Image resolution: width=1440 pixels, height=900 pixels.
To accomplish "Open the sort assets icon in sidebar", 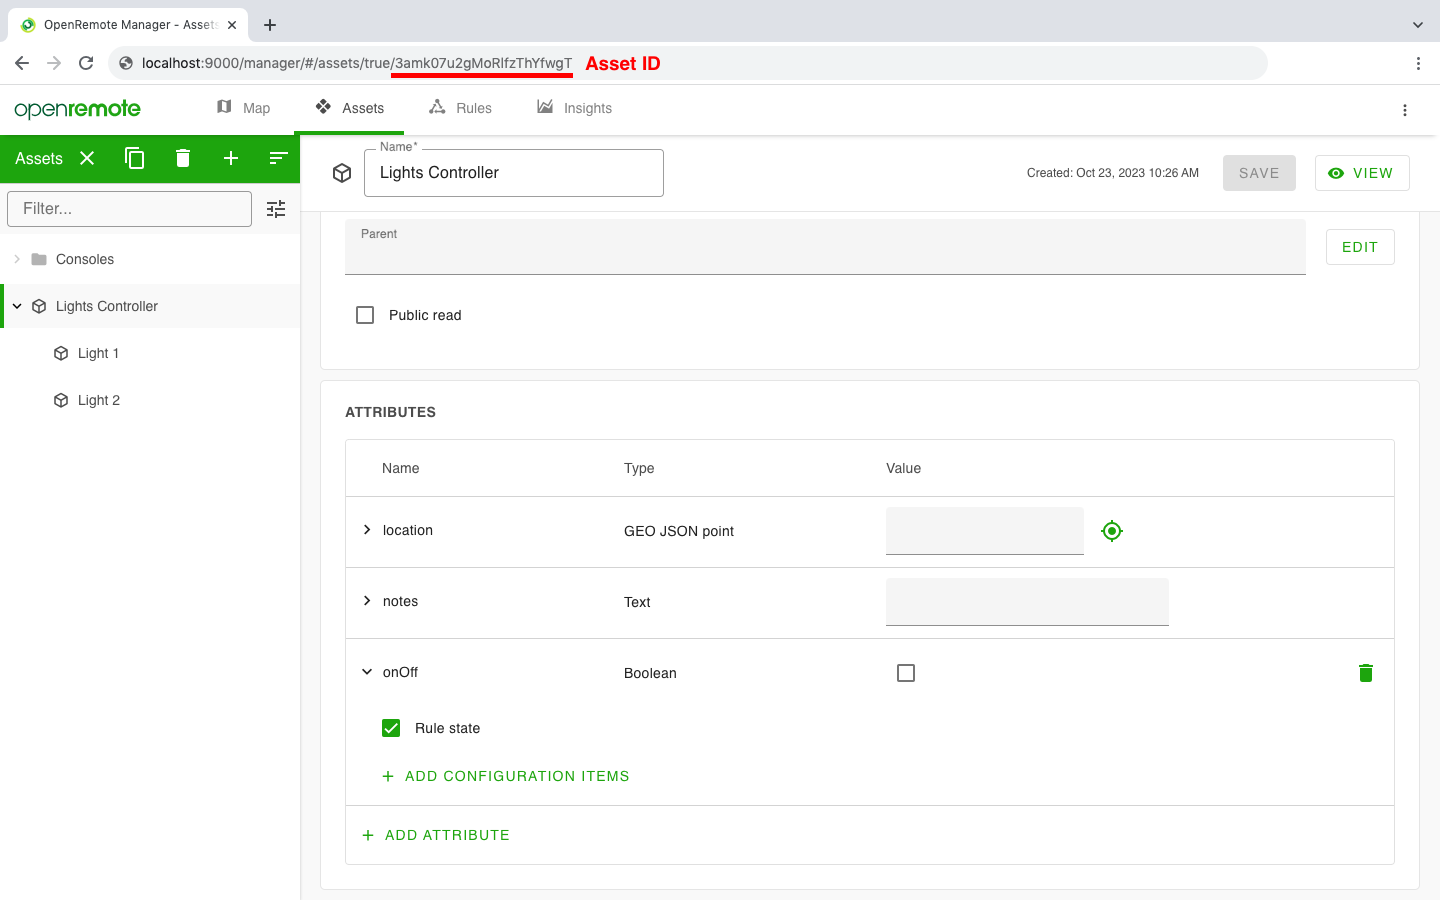I will 277,158.
